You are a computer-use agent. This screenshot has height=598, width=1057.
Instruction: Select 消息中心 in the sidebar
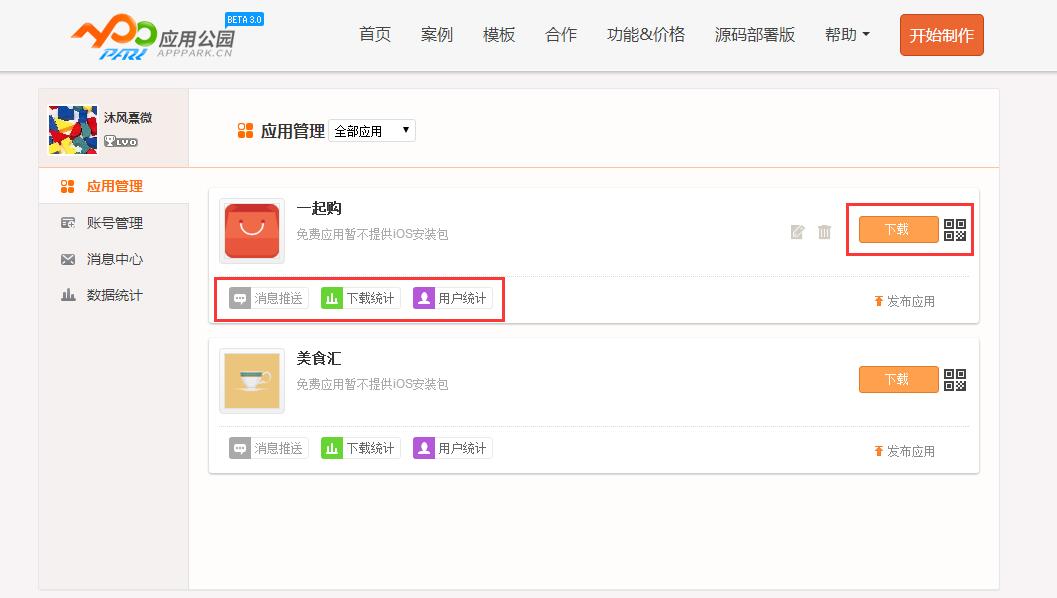(114, 259)
